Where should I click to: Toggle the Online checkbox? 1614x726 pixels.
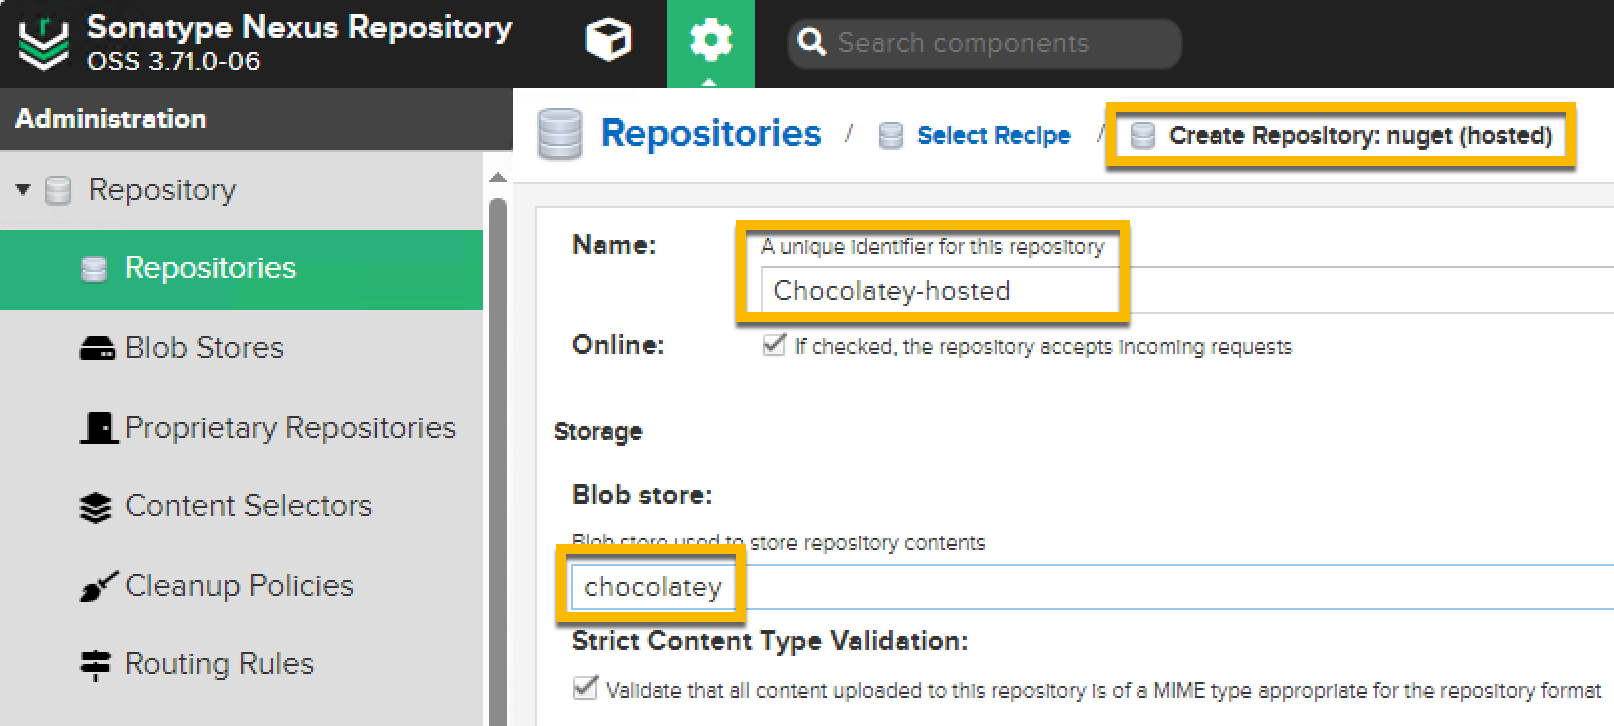[774, 345]
